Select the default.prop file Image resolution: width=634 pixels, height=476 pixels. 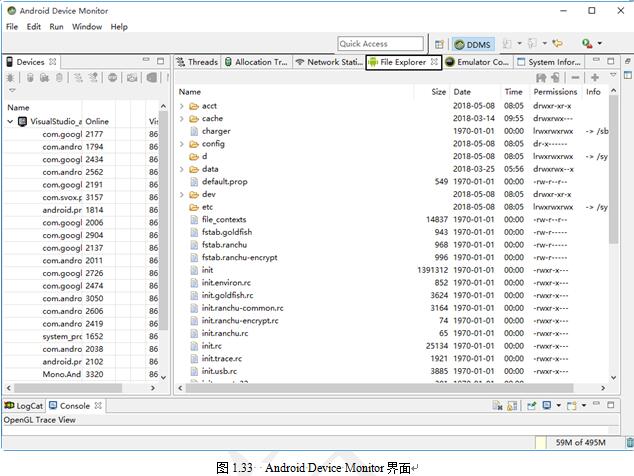click(224, 182)
